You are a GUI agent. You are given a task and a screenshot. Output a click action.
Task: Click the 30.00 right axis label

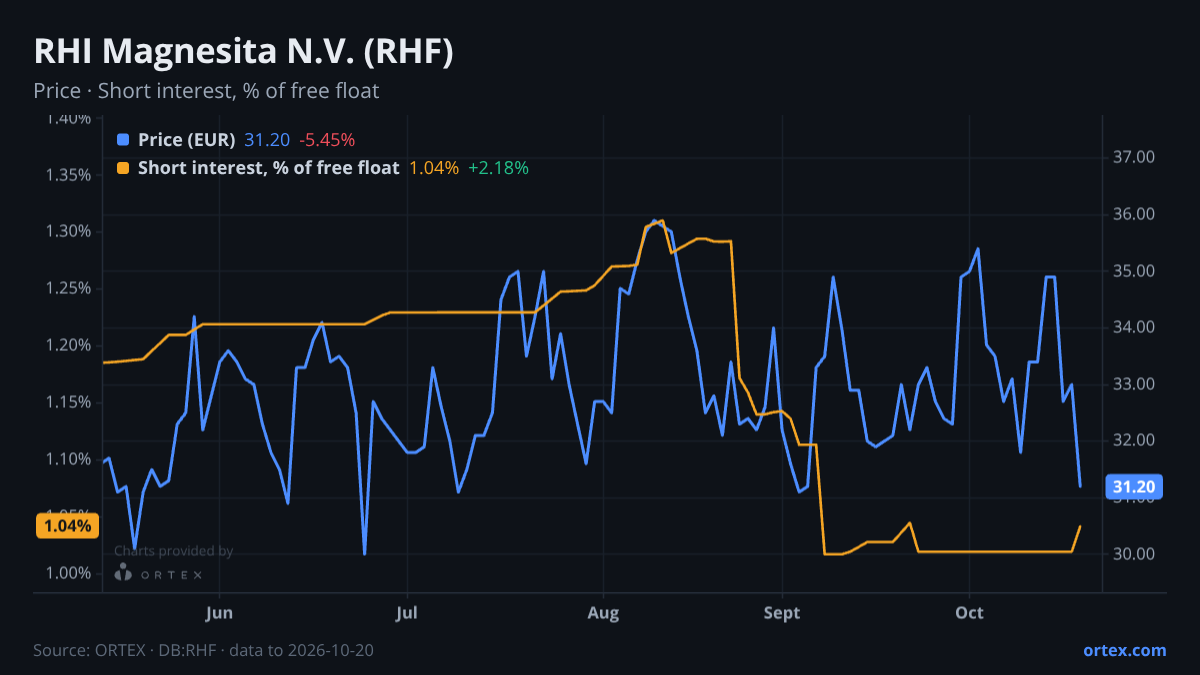click(x=1134, y=554)
